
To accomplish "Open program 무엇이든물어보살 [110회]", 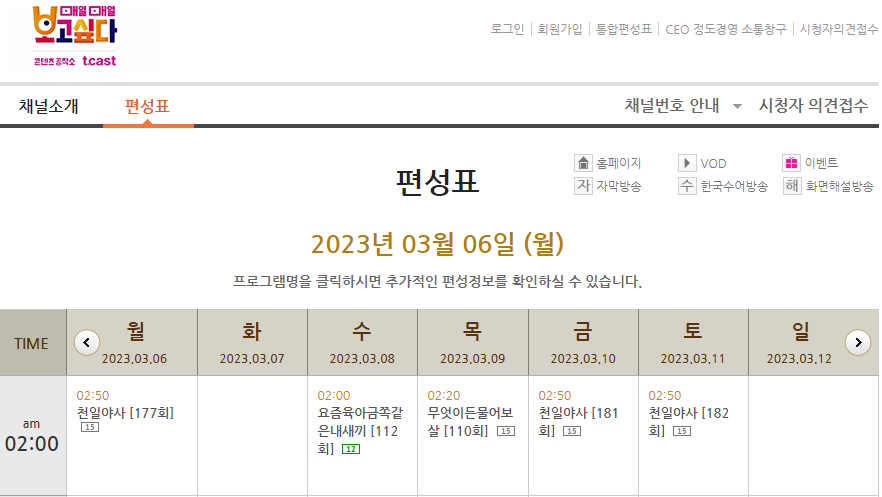I will point(470,422).
